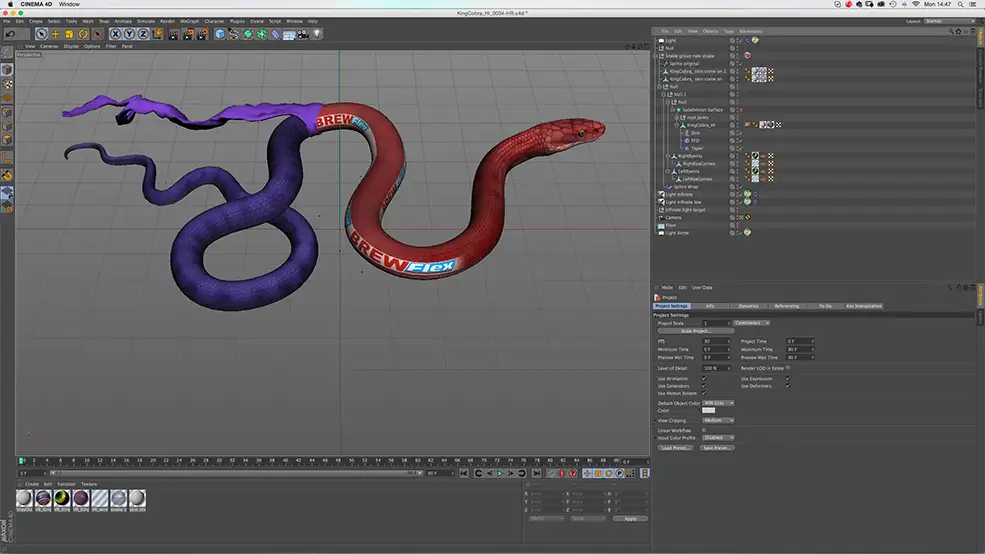Switch to the Referencing tab

pyautogui.click(x=786, y=306)
